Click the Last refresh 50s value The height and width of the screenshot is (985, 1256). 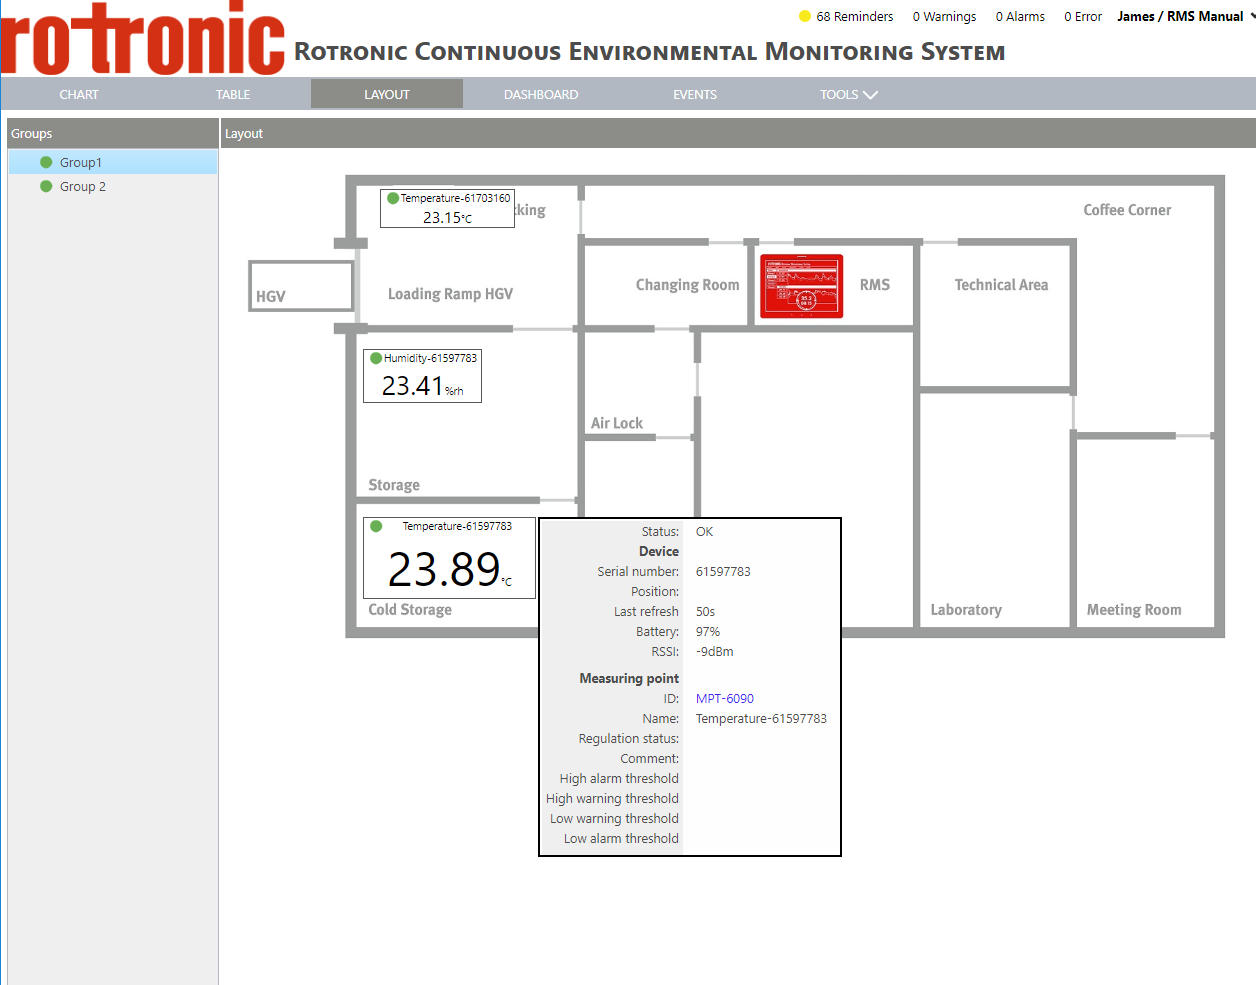pyautogui.click(x=705, y=612)
